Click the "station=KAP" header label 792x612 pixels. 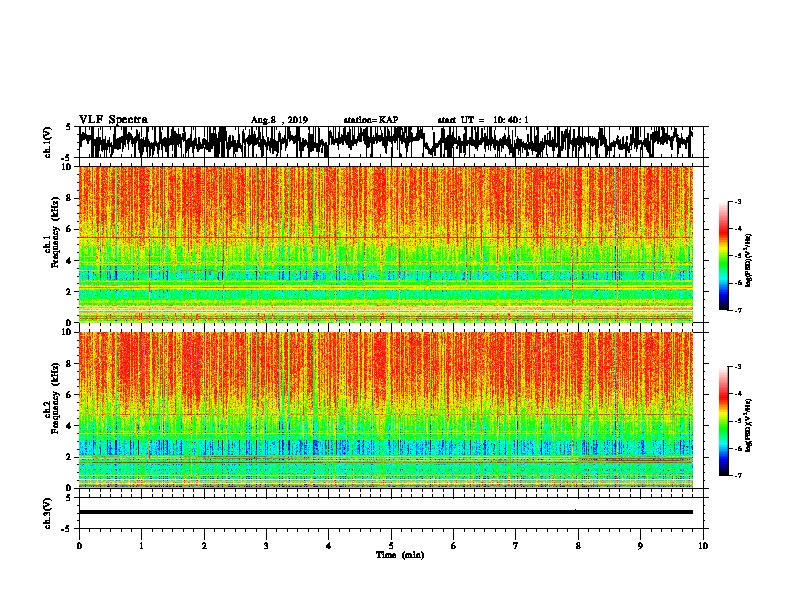(x=371, y=120)
